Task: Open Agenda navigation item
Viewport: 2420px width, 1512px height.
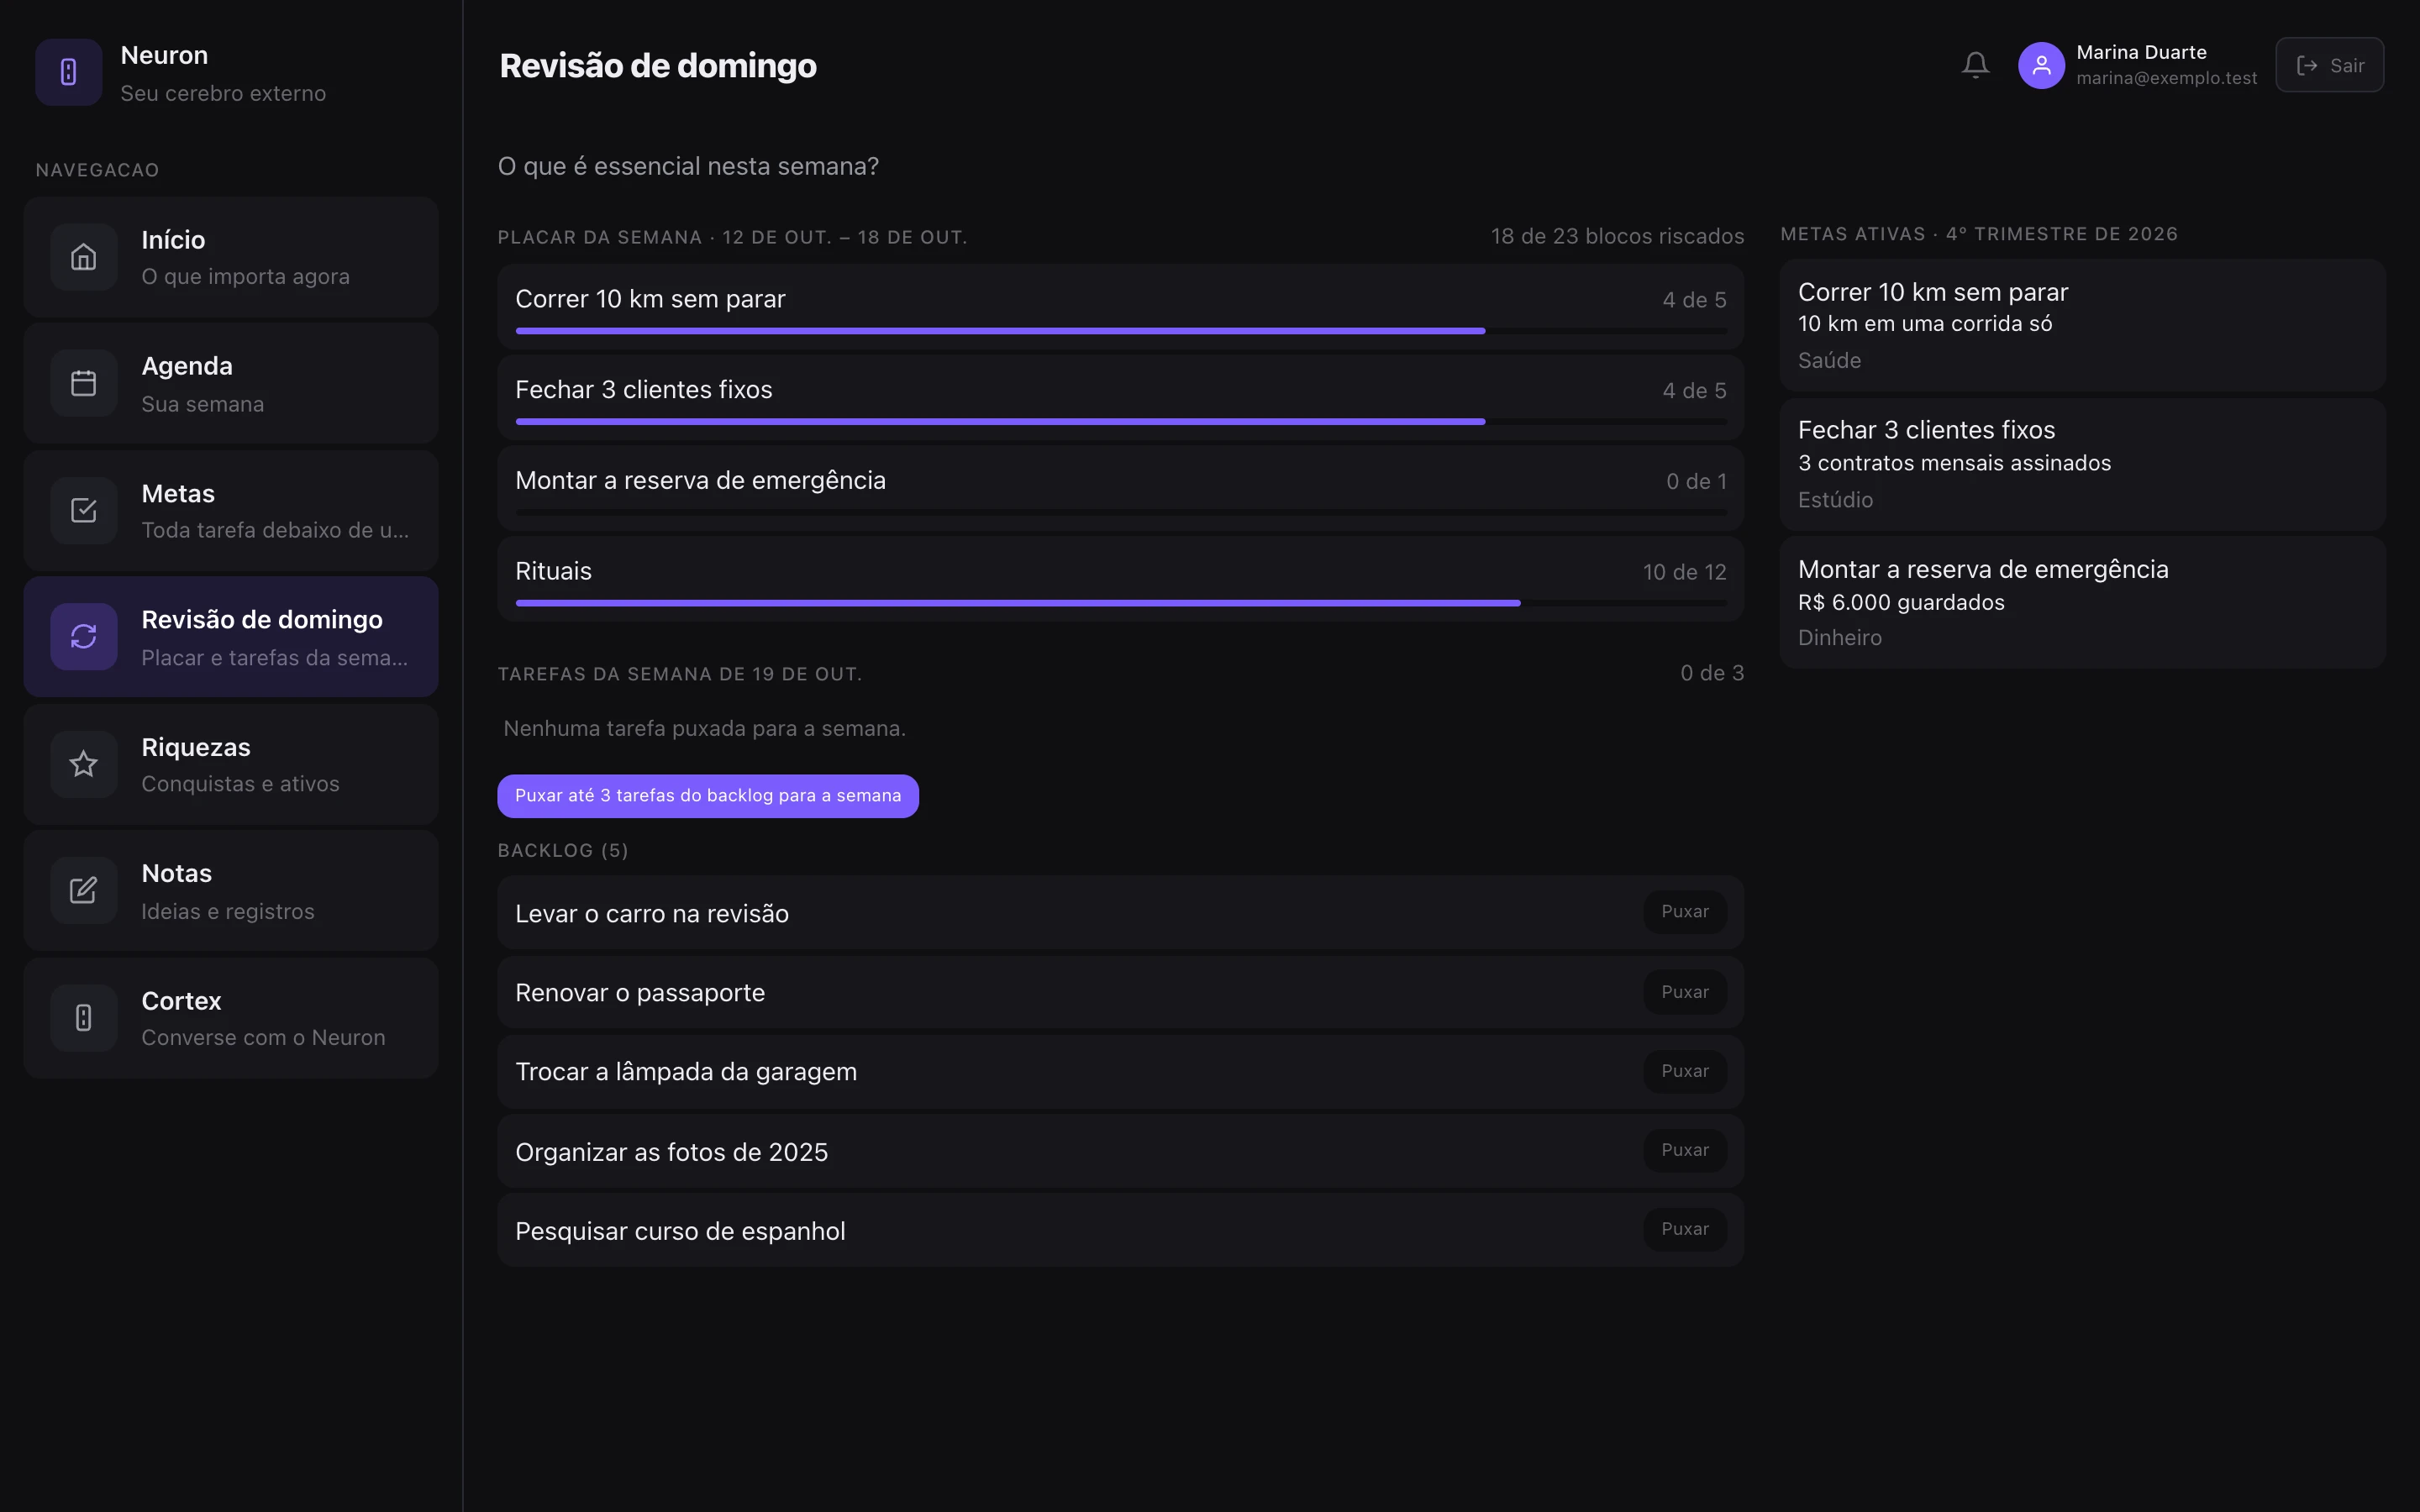Action: pos(231,383)
